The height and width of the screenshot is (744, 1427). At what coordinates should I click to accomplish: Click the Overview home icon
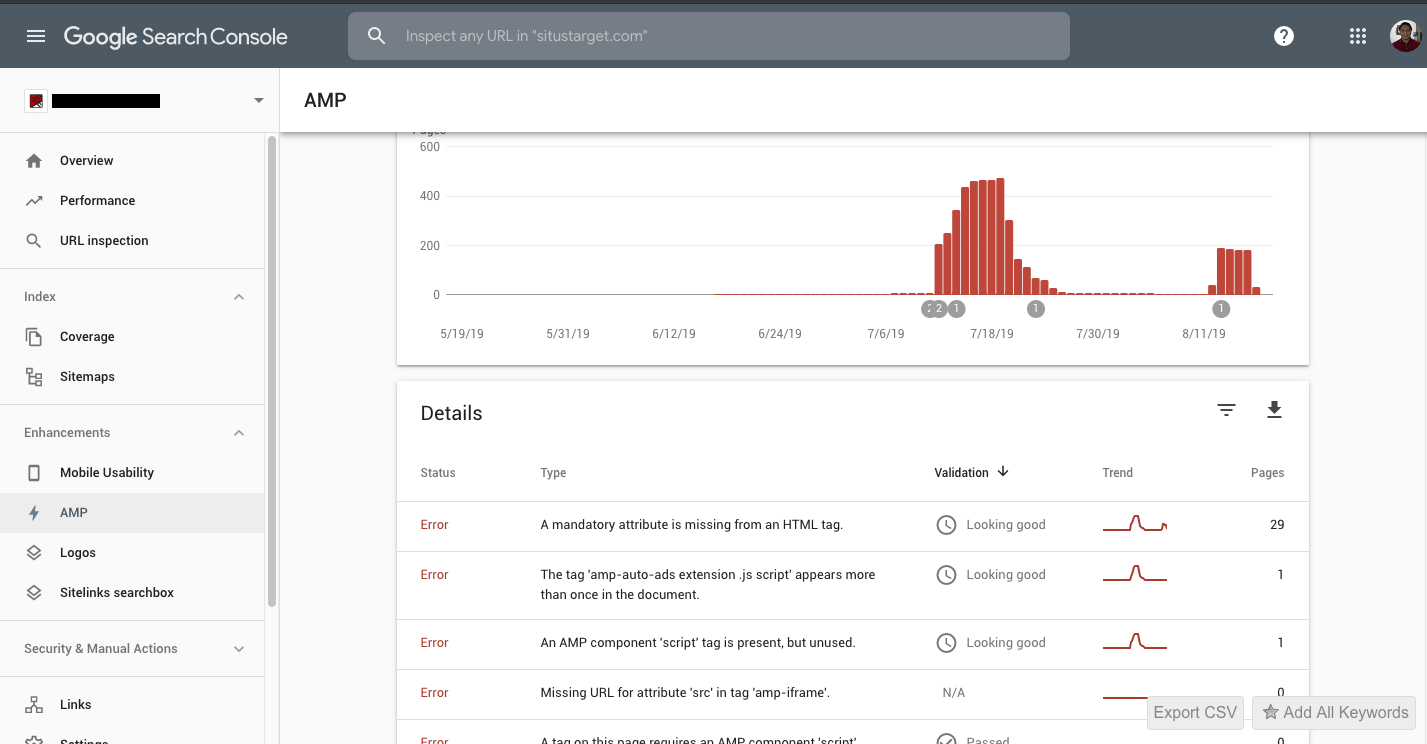34,161
